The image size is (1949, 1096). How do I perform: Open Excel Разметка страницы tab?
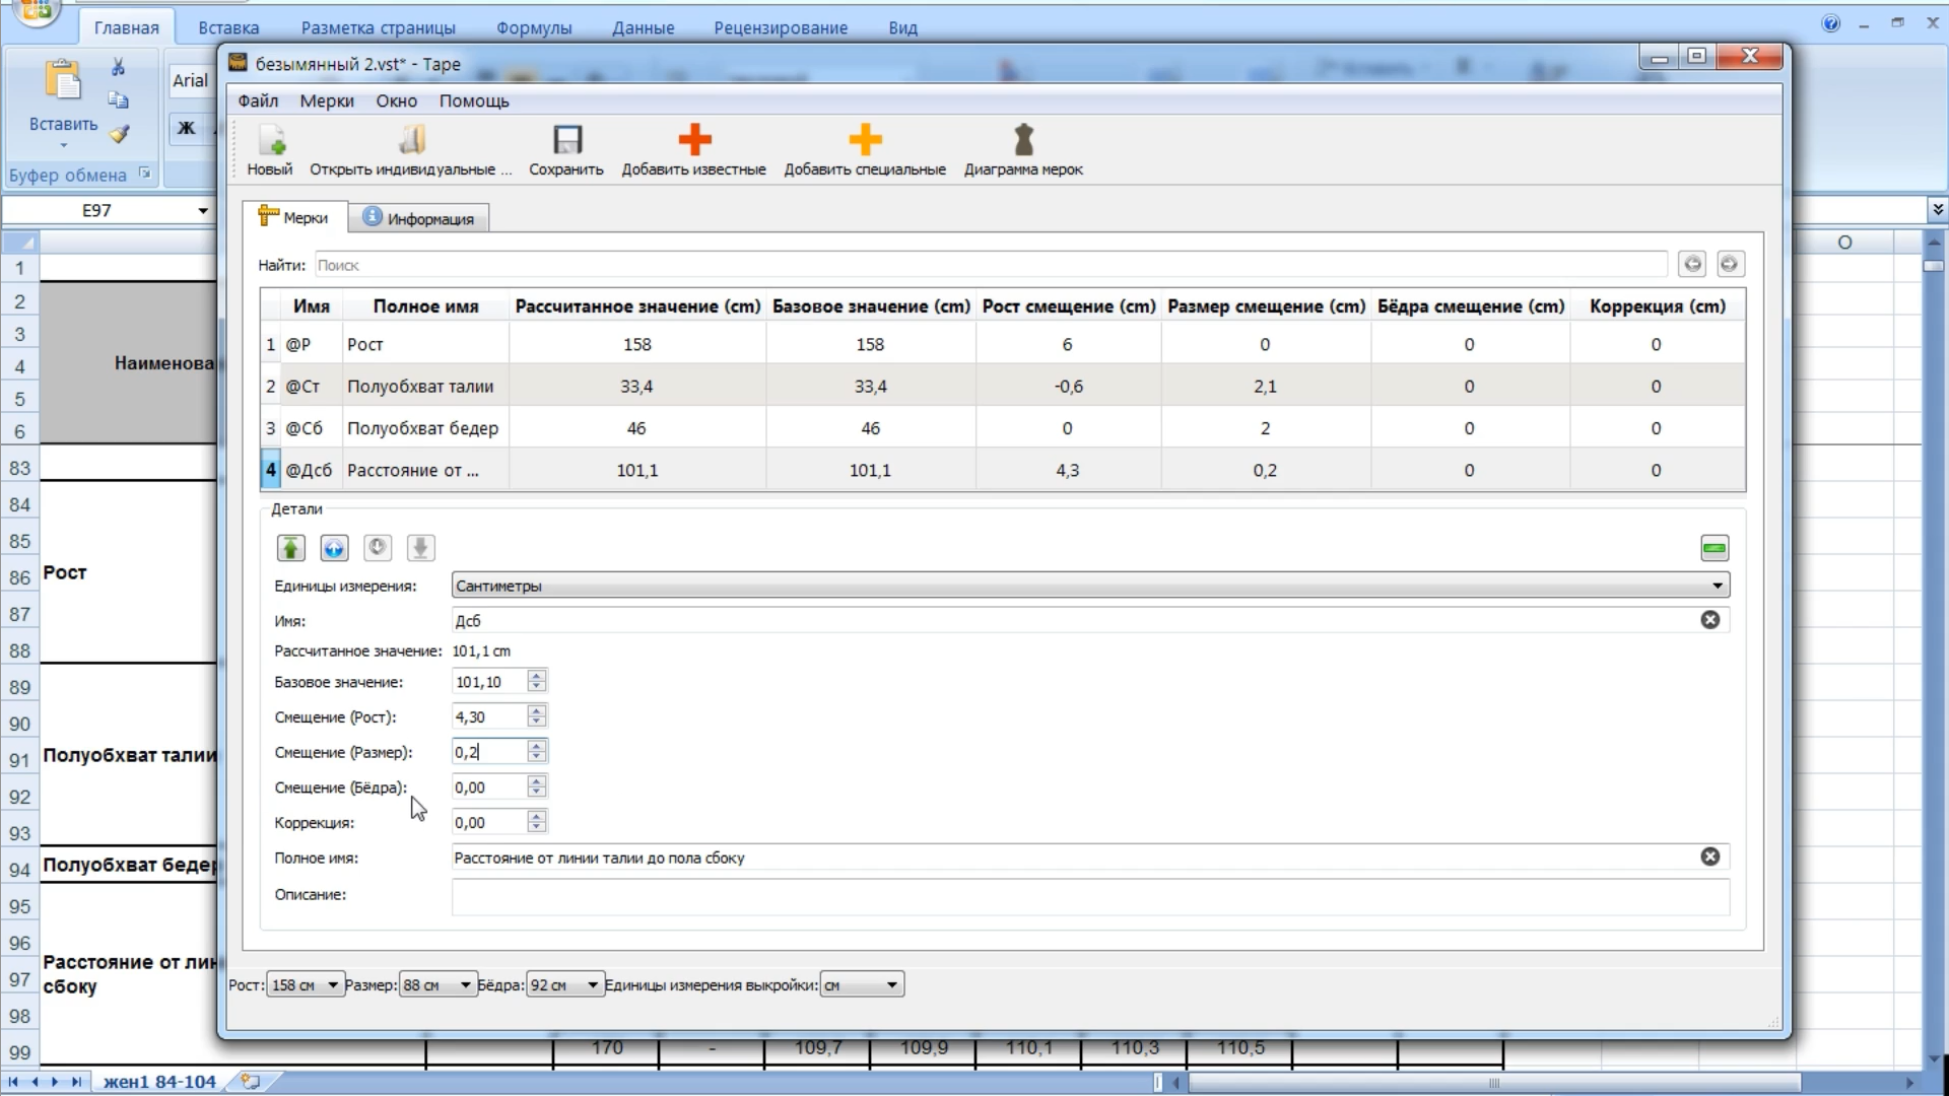(378, 28)
